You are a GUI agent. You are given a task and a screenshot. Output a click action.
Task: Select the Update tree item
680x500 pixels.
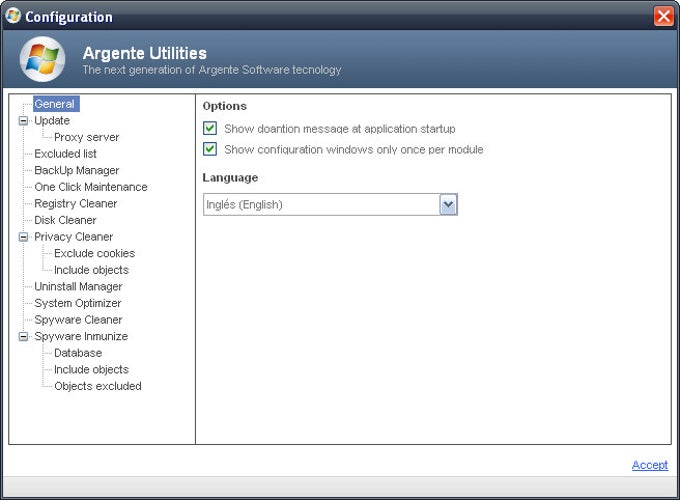click(52, 121)
